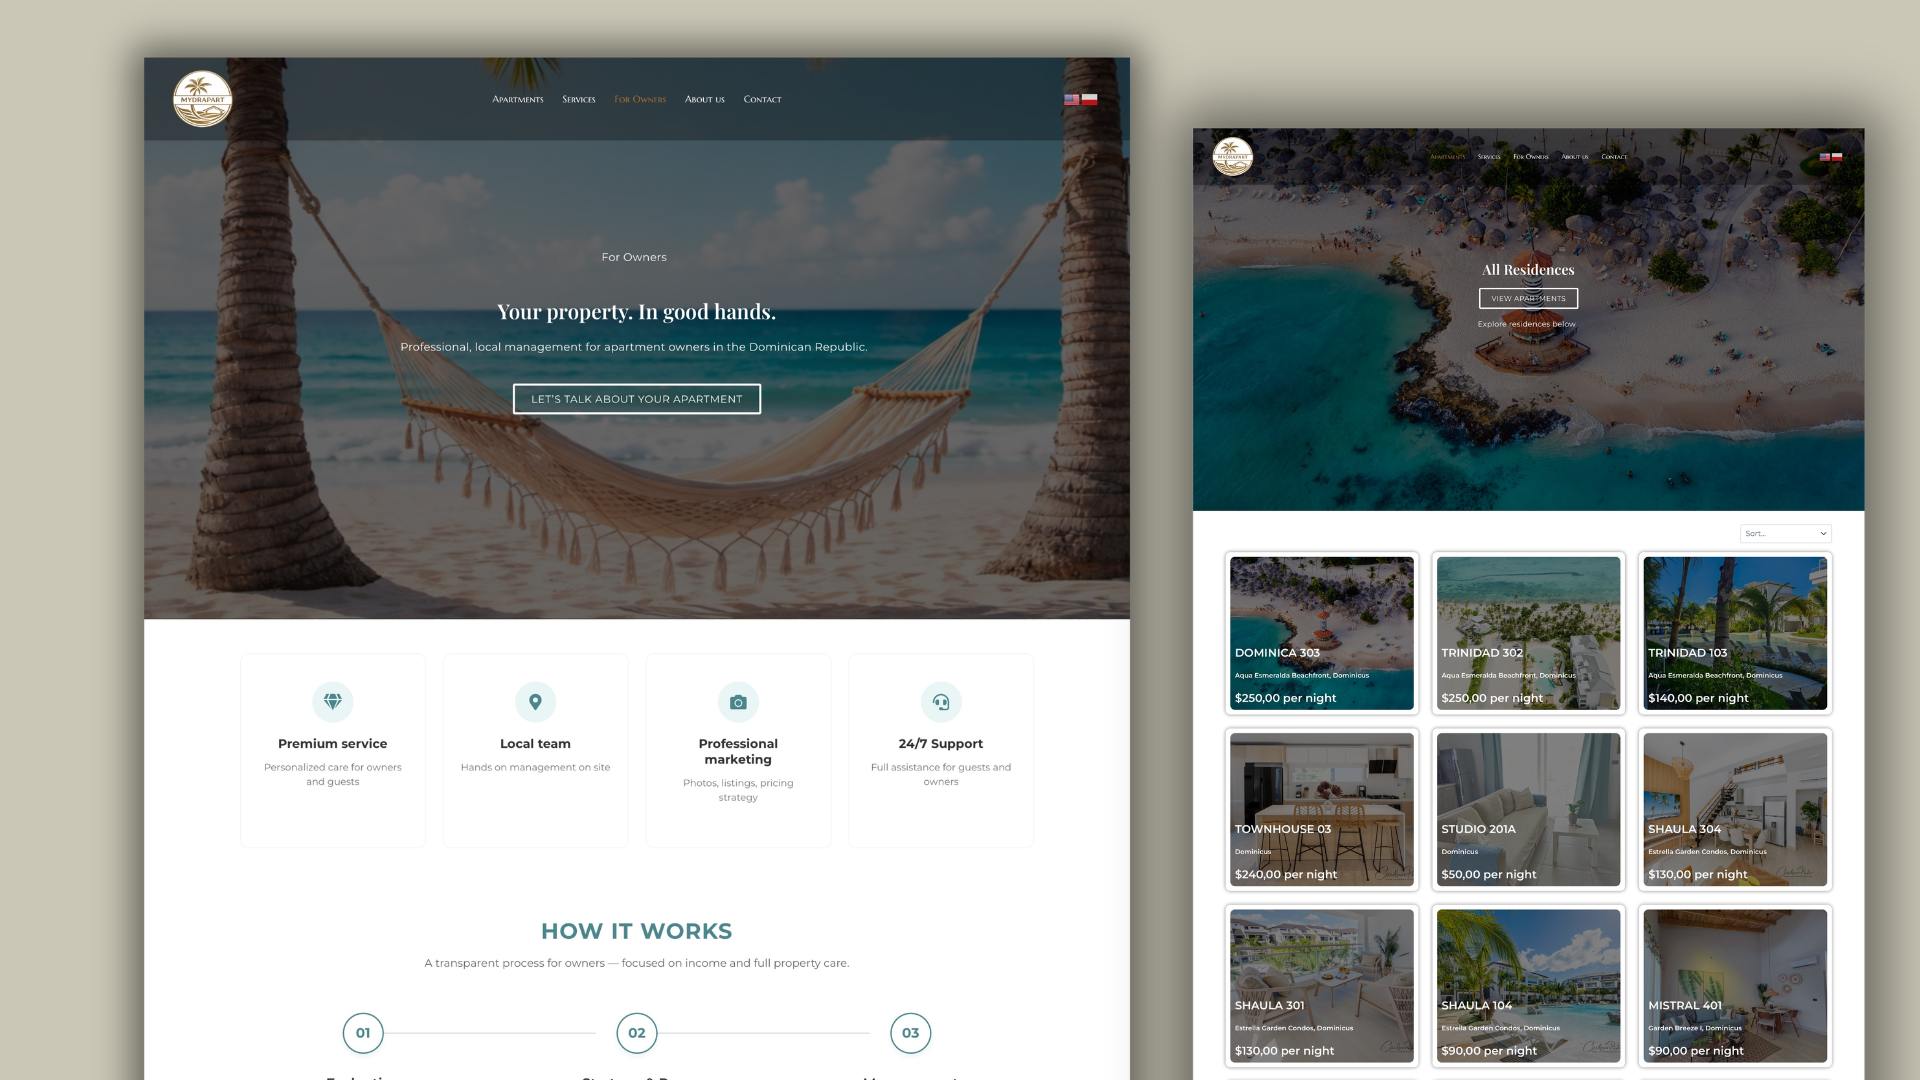Click Let's Talk About Your Apartment button
1920x1080 pixels.
coord(637,399)
